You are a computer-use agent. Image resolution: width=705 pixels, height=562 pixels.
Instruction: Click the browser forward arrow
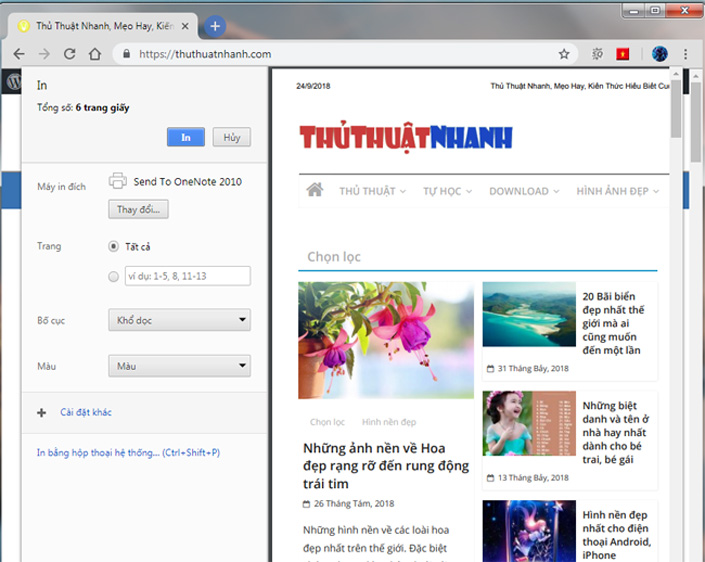[x=44, y=54]
